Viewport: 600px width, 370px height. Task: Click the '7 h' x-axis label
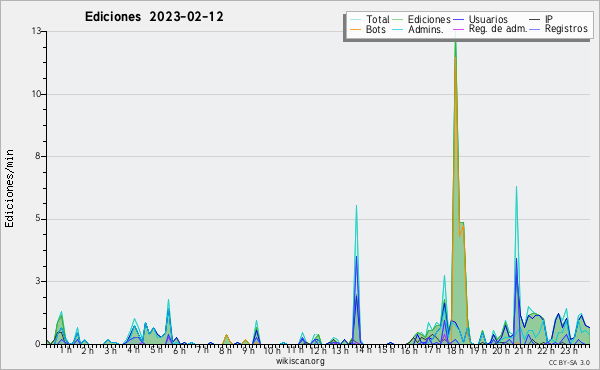tap(202, 350)
